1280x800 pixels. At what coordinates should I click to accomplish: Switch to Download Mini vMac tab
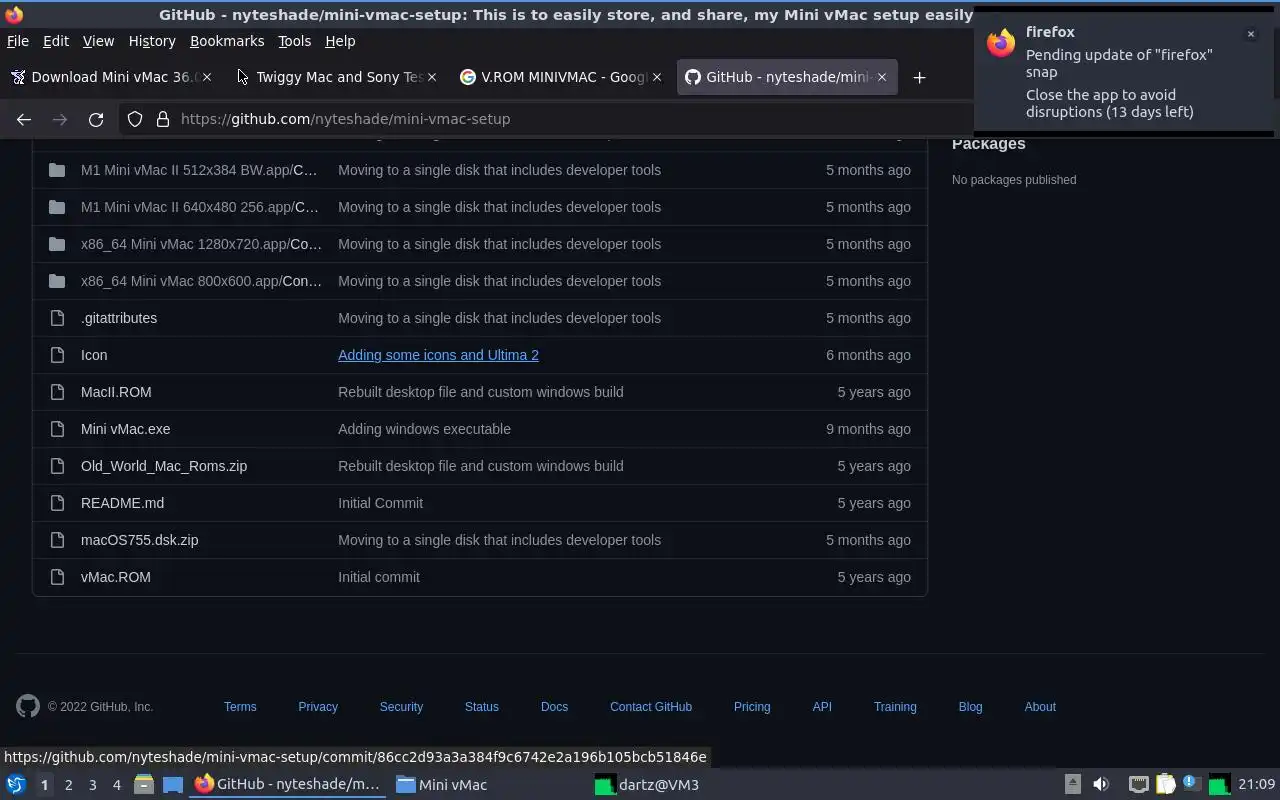point(110,77)
